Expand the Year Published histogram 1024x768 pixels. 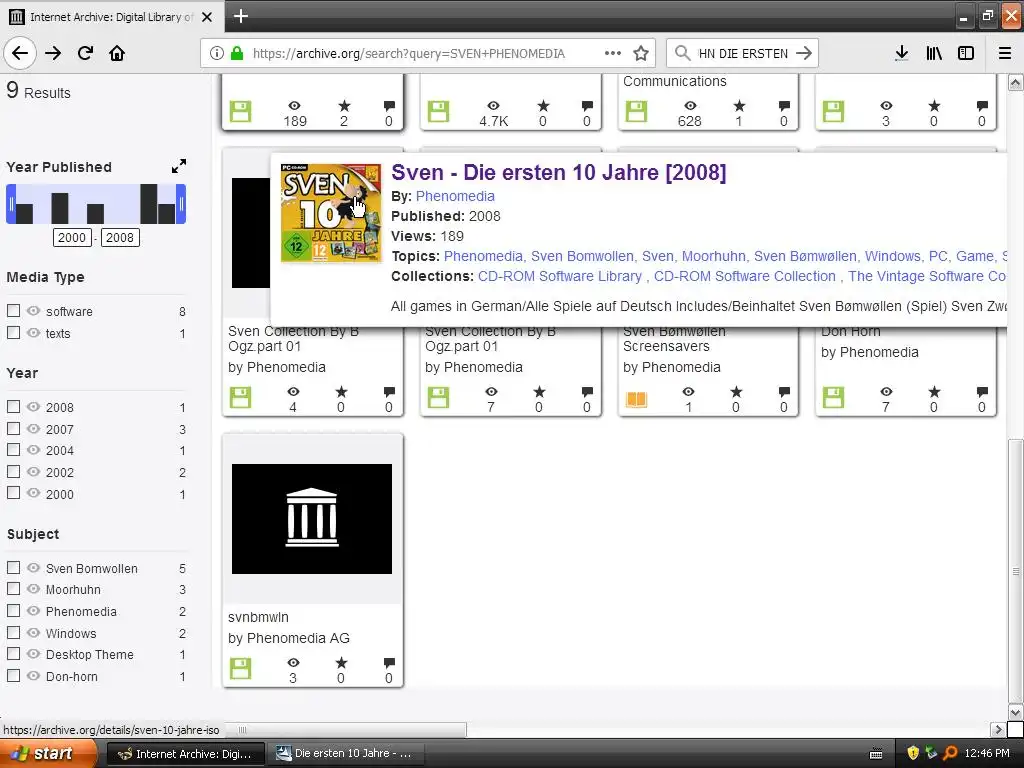coord(179,167)
